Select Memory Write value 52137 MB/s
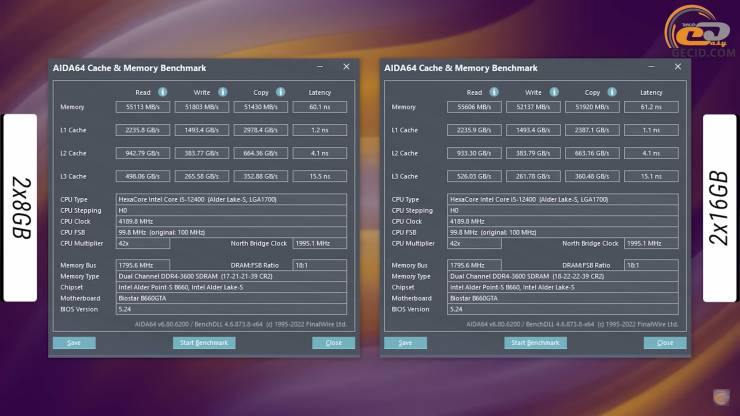This screenshot has height=416, width=740. [533, 107]
